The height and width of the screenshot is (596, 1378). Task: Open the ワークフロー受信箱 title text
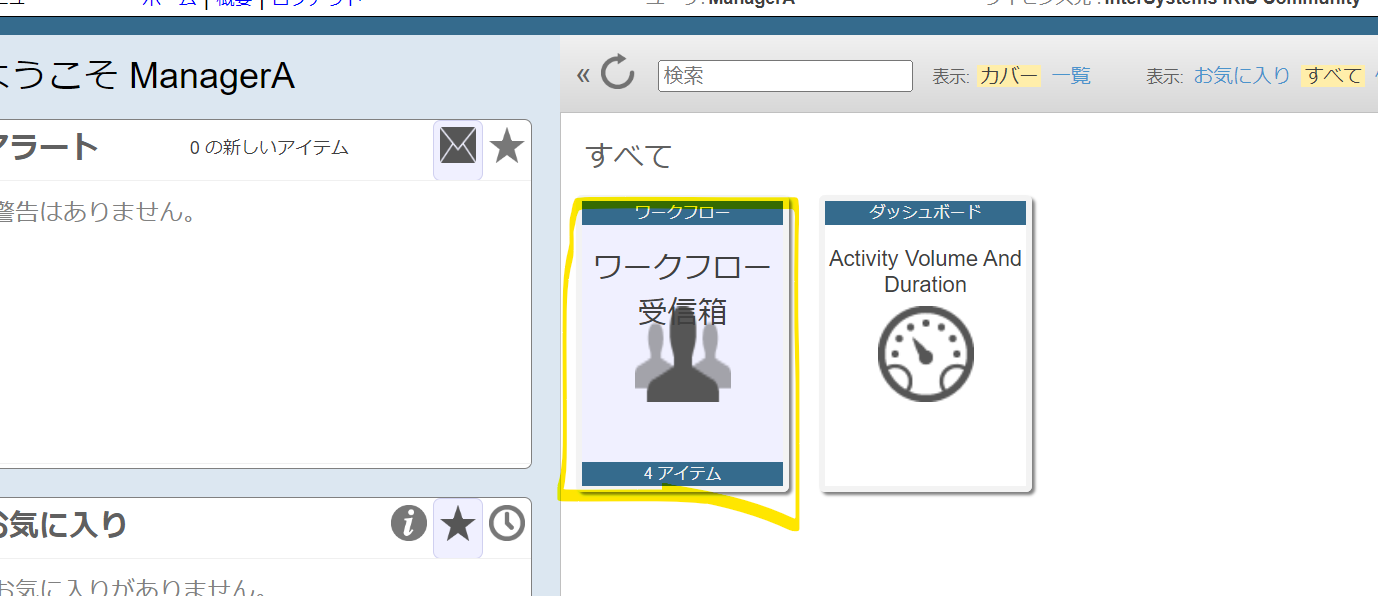click(x=683, y=289)
